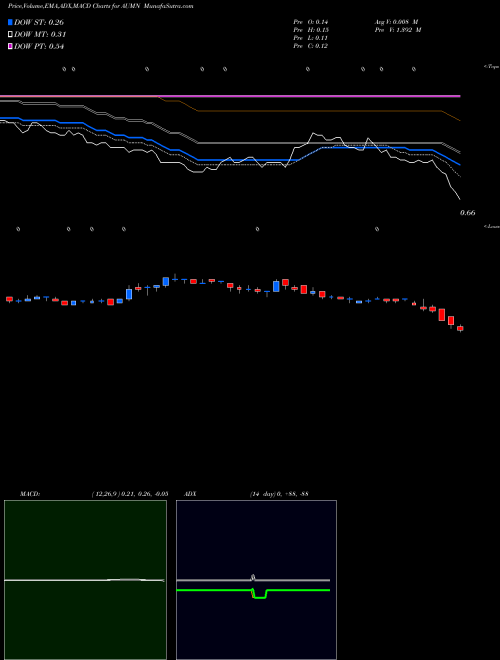The image size is (500, 660).
Task: Click the tall blue candlestick at the price peak
Action: [x=166, y=281]
